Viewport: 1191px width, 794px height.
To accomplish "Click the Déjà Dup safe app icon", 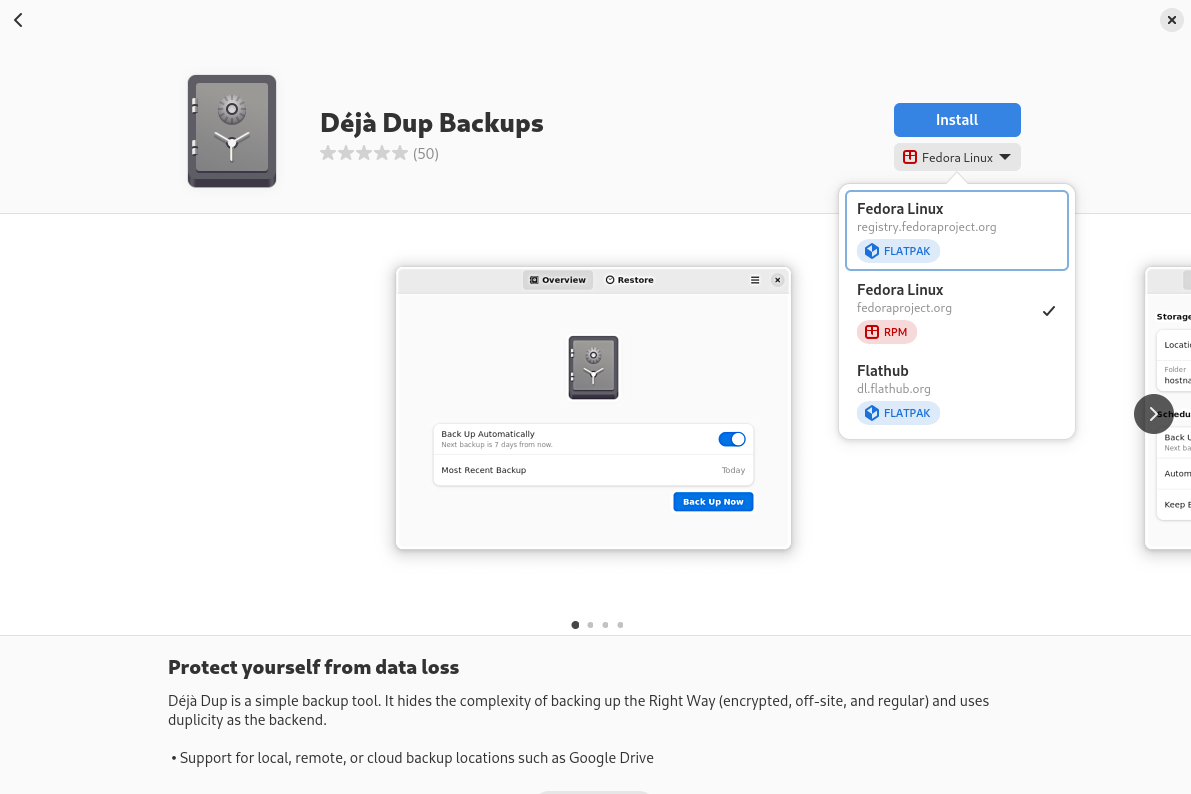I will coord(232,131).
